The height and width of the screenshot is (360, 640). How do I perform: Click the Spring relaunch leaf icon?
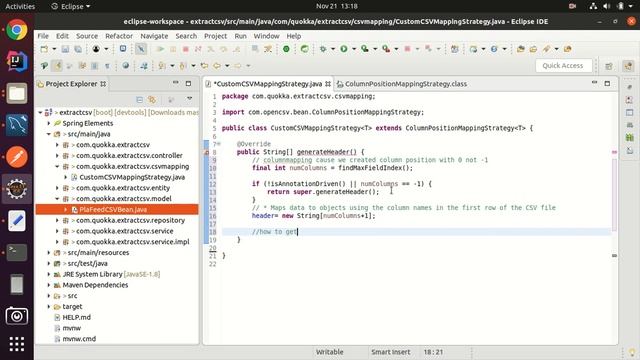(x=304, y=49)
